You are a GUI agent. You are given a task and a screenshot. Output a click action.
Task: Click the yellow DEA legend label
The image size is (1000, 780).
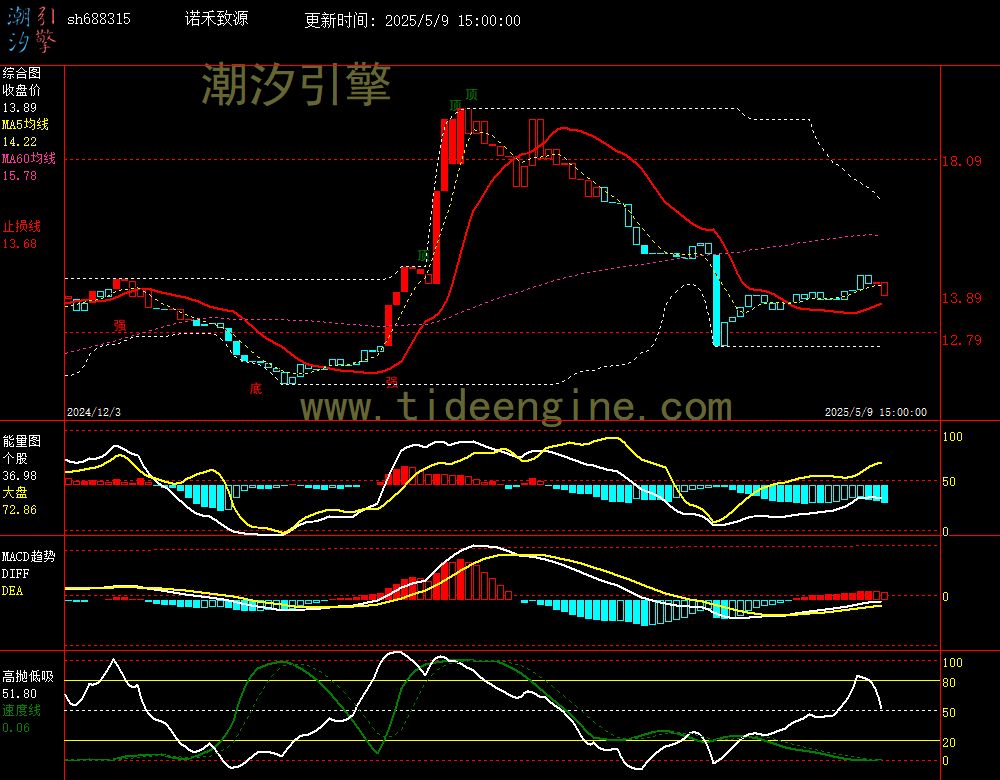(12, 591)
